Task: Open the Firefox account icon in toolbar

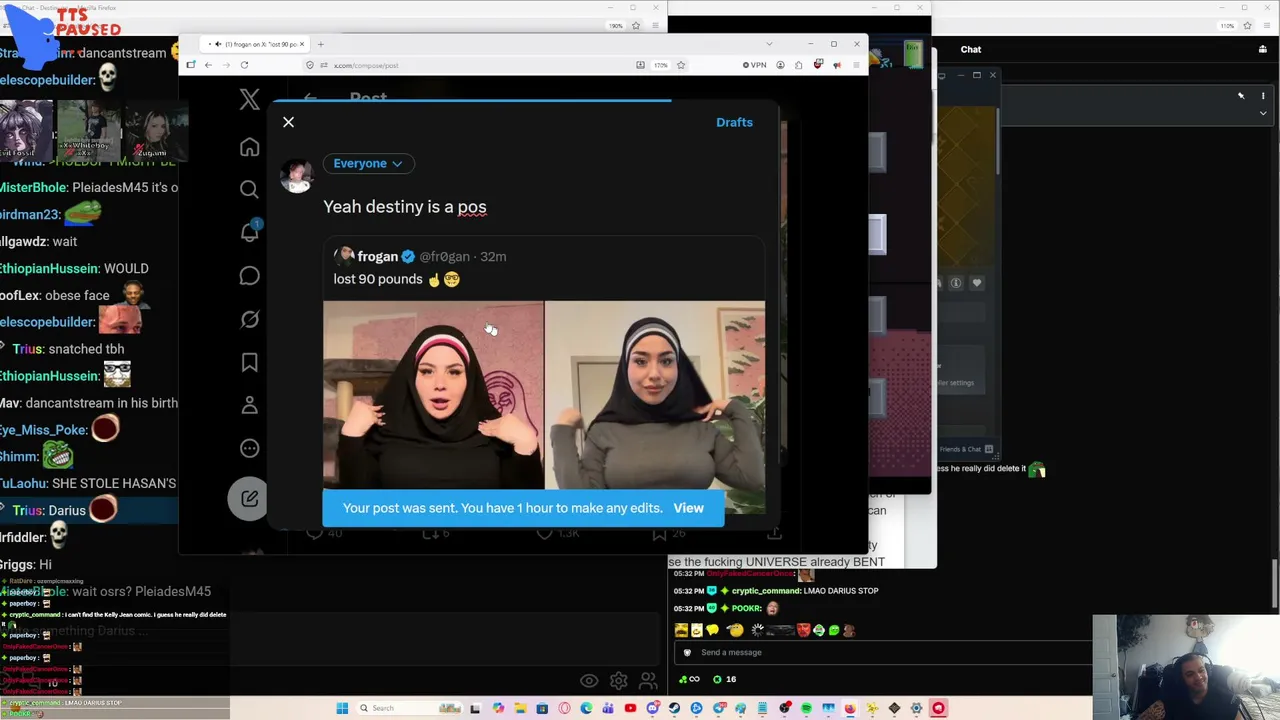Action: [780, 65]
